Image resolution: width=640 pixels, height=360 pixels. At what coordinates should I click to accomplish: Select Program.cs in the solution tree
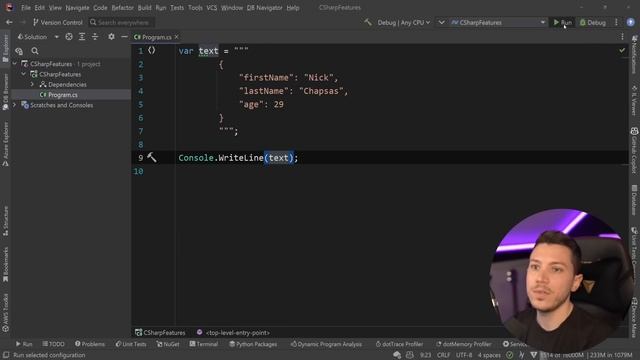pos(62,95)
